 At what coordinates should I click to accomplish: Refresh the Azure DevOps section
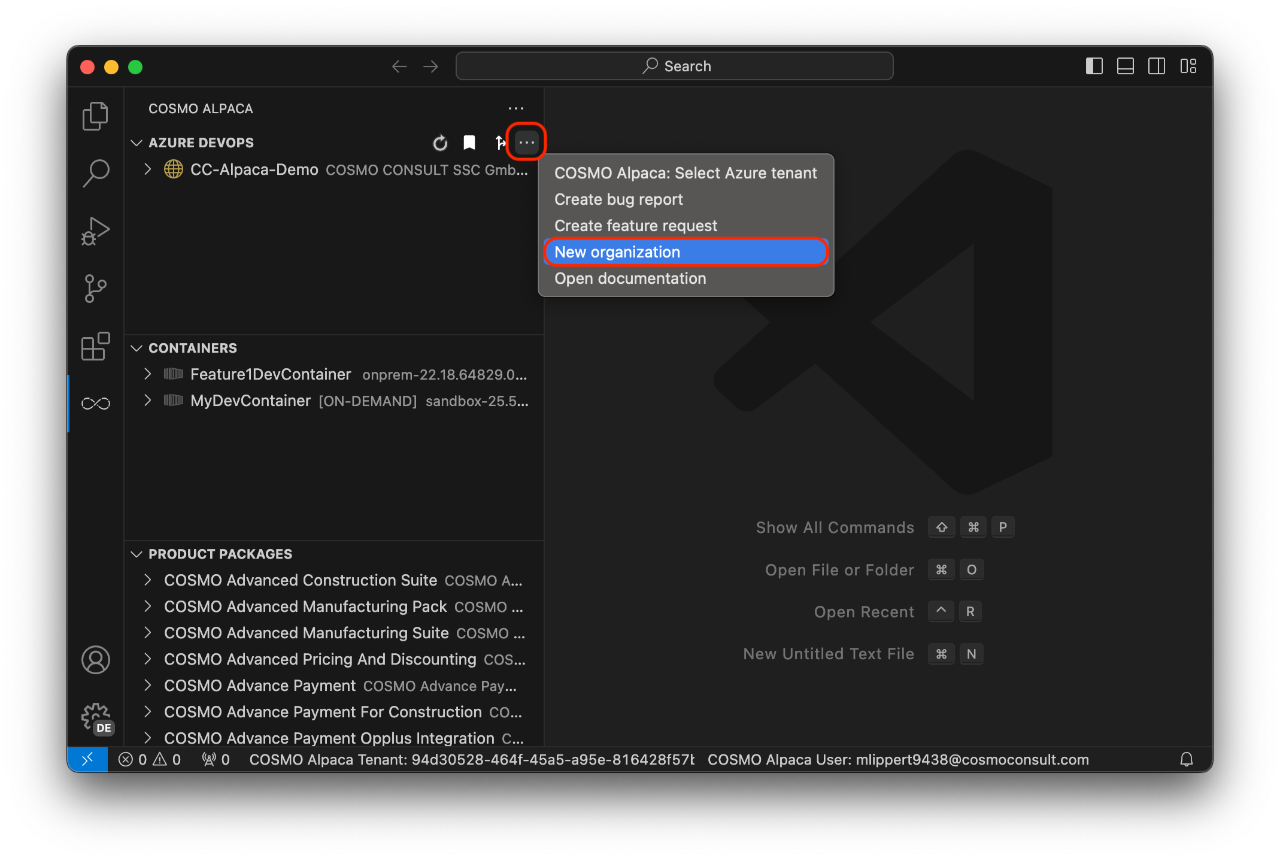[440, 142]
